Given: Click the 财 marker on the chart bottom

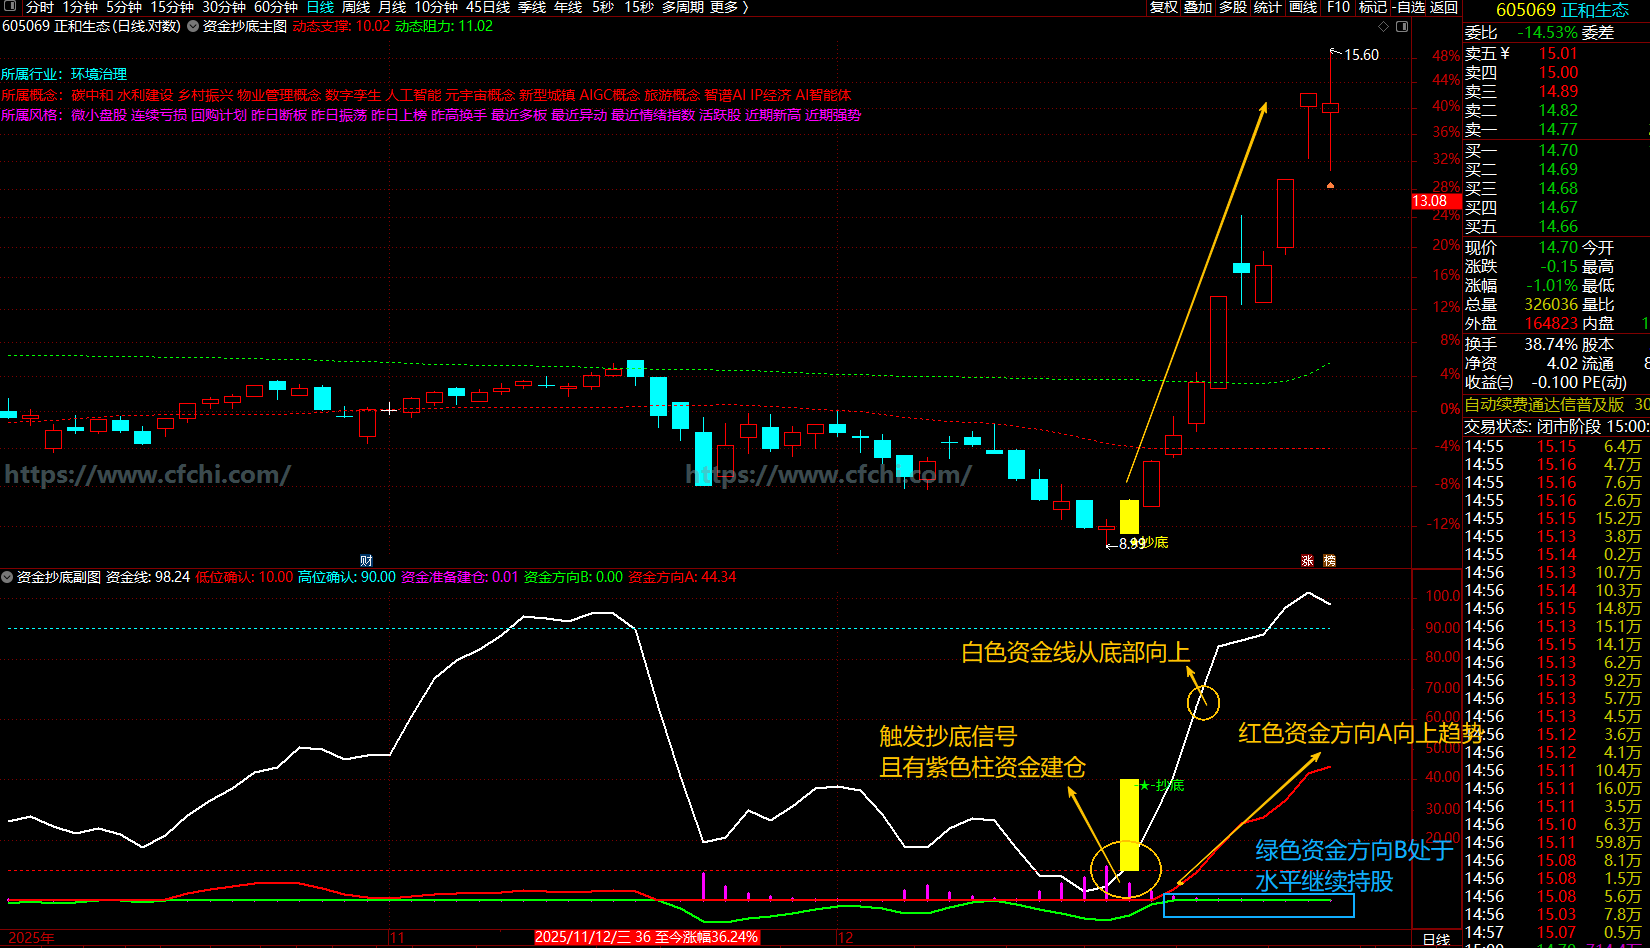Looking at the screenshot, I should pos(366,561).
